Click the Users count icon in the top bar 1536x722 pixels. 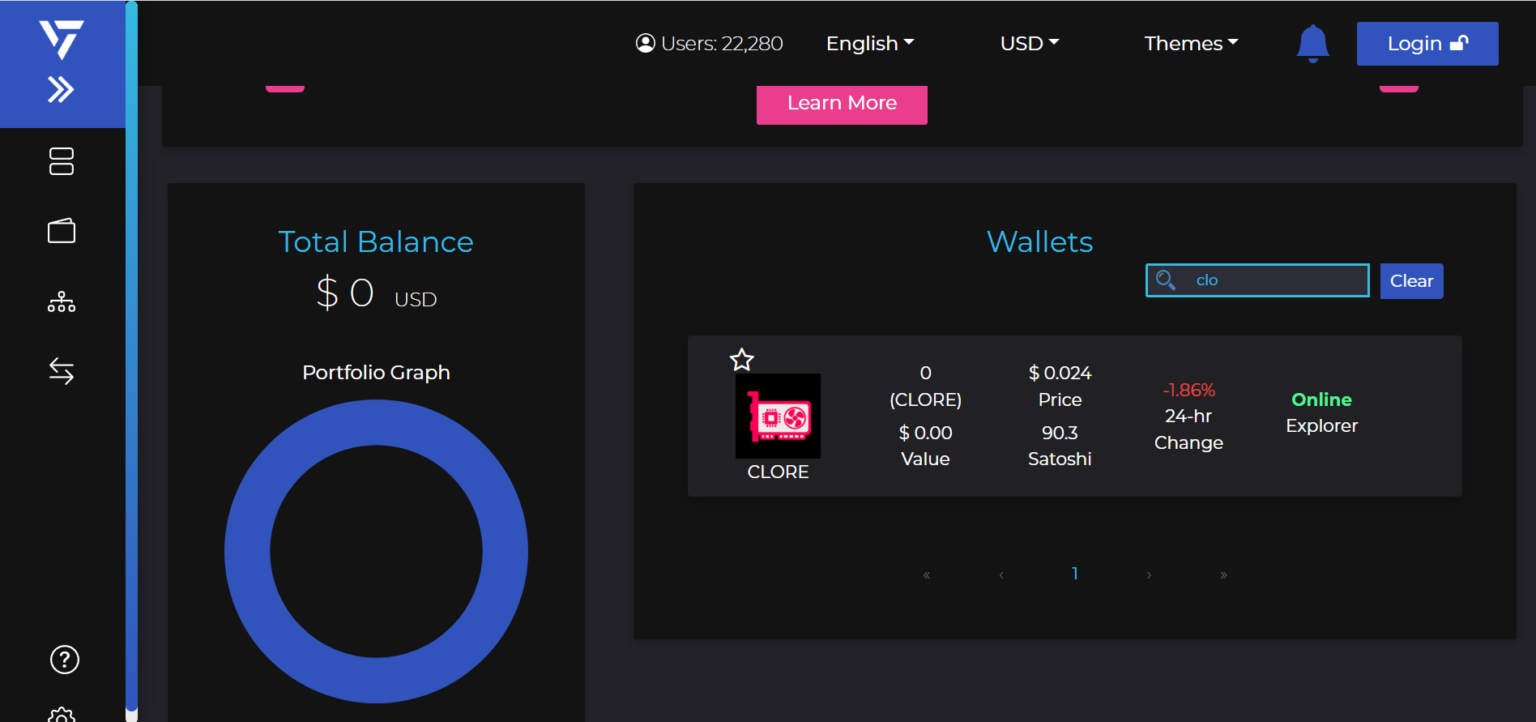coord(644,43)
